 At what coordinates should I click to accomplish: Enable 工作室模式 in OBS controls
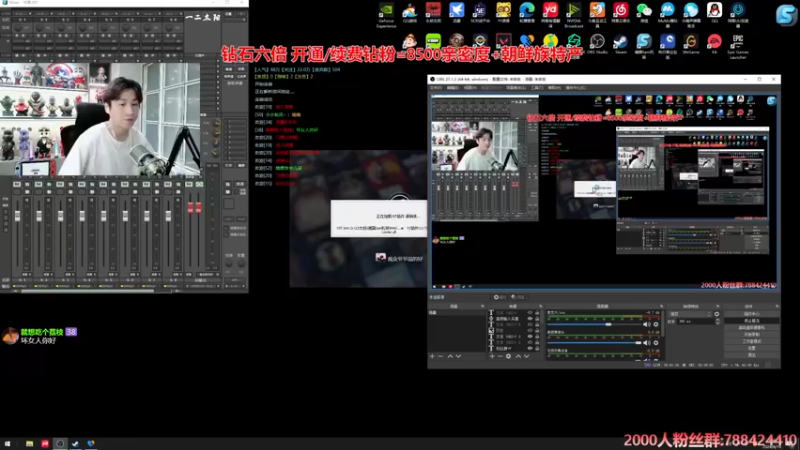coord(752,341)
